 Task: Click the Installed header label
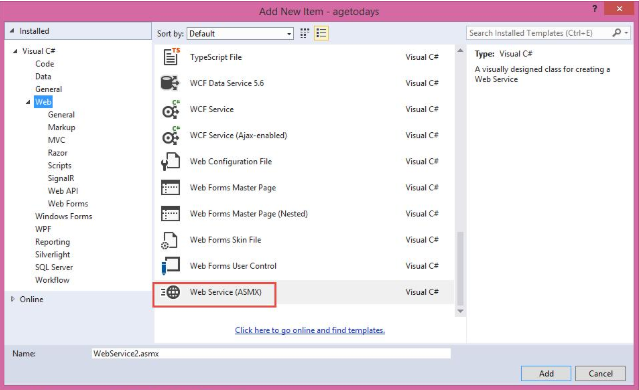pyautogui.click(x=34, y=31)
